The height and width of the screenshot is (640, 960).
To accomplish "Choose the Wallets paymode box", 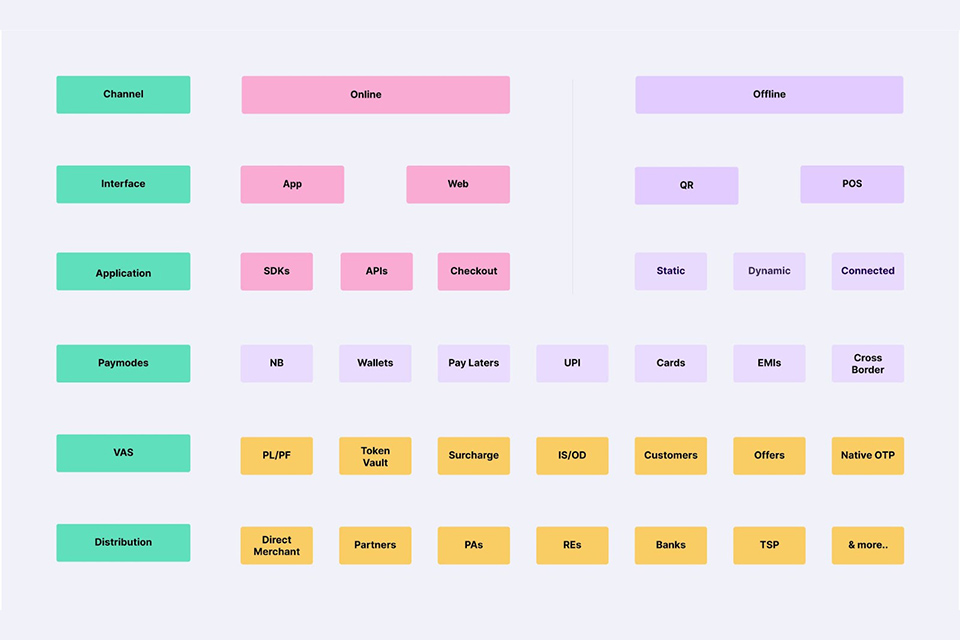I will (x=375, y=363).
